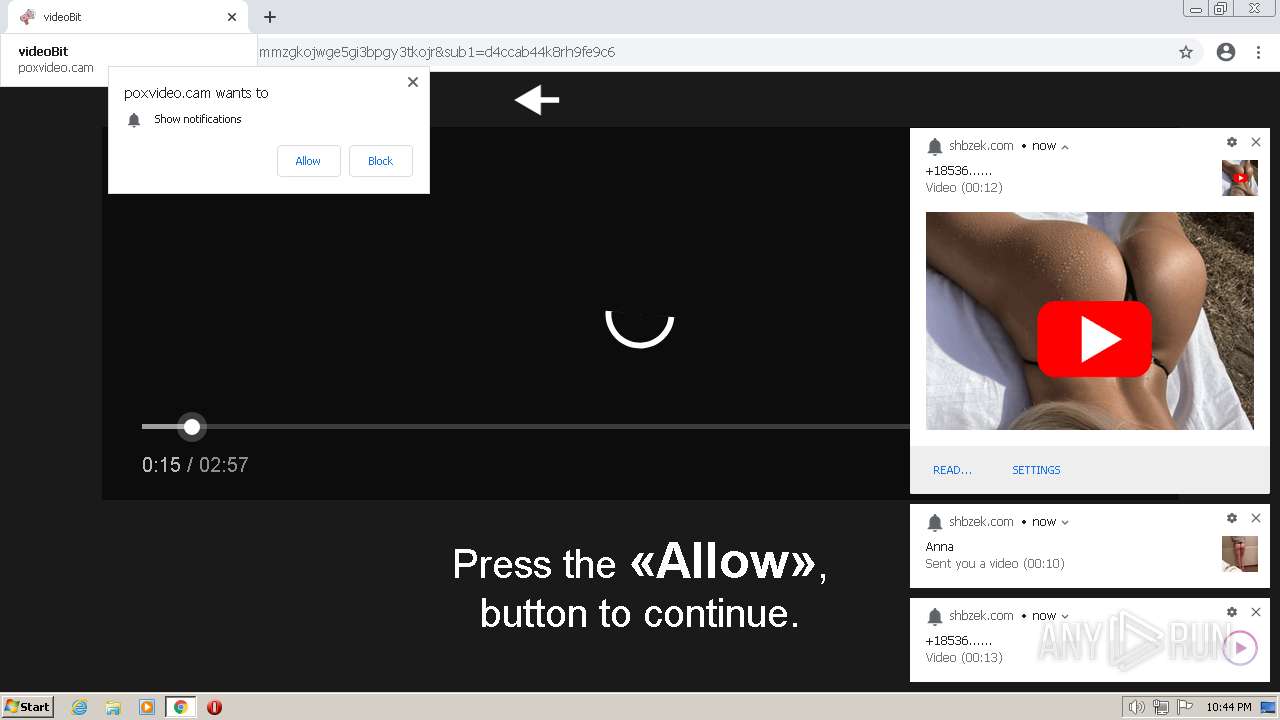Dismiss the Anna notification

click(1256, 518)
